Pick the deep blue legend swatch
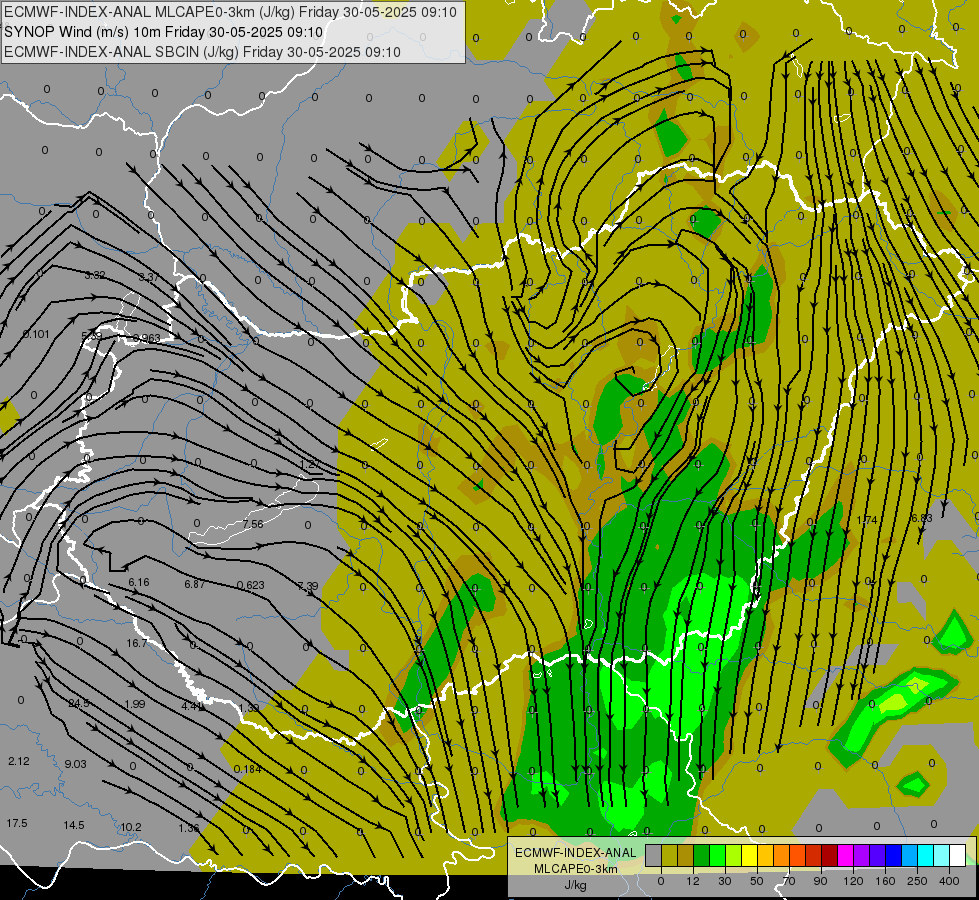 tap(893, 855)
